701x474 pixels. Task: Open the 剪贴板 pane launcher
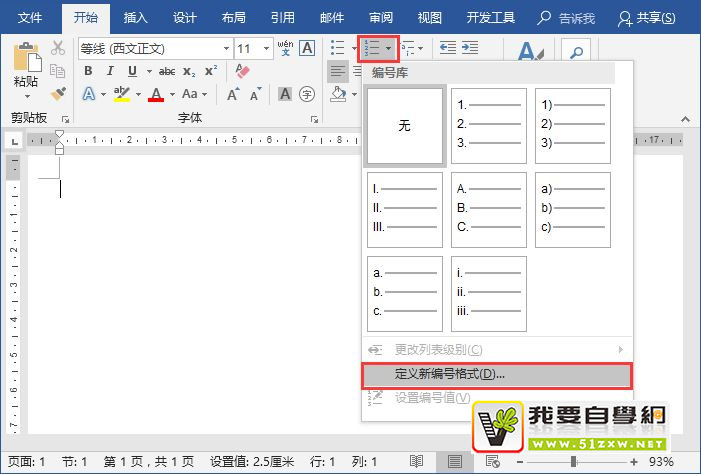pyautogui.click(x=66, y=119)
